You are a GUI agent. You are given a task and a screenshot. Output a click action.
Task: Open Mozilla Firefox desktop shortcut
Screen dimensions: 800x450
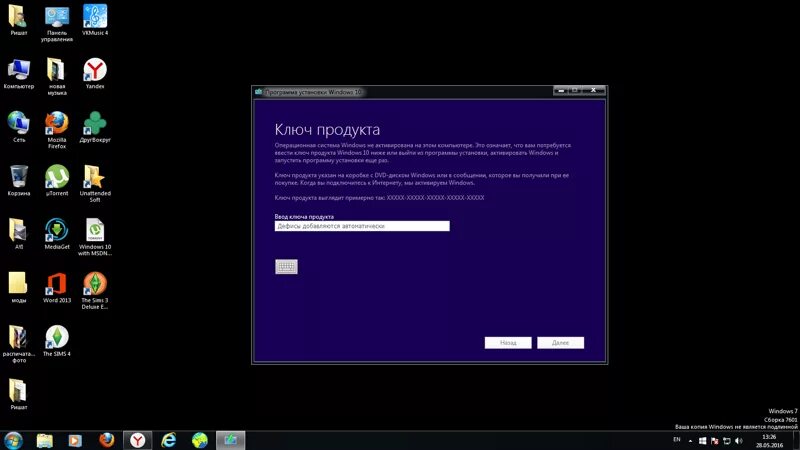point(57,130)
